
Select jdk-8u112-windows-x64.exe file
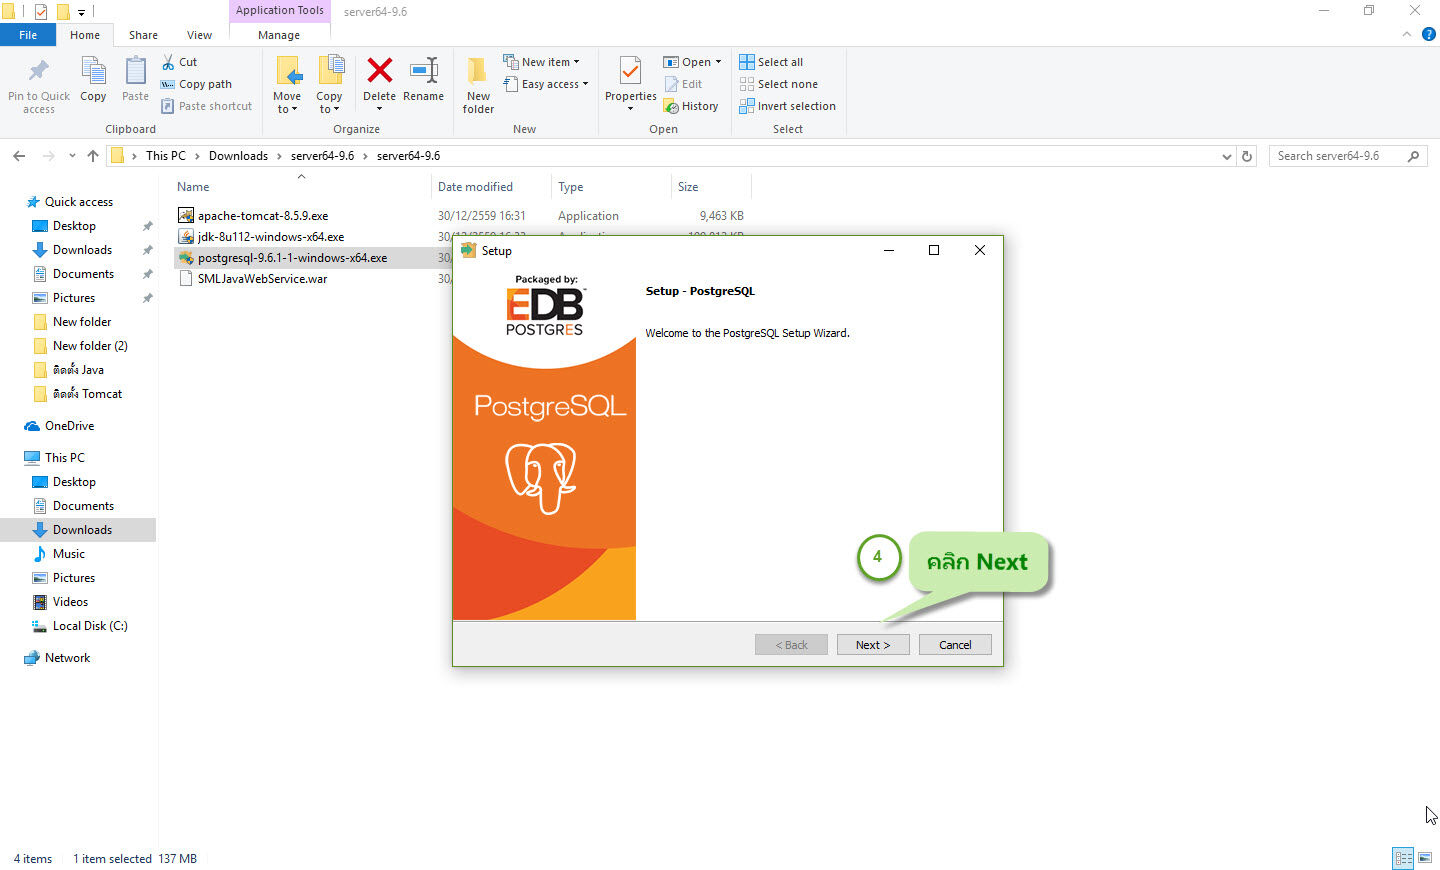pos(271,237)
